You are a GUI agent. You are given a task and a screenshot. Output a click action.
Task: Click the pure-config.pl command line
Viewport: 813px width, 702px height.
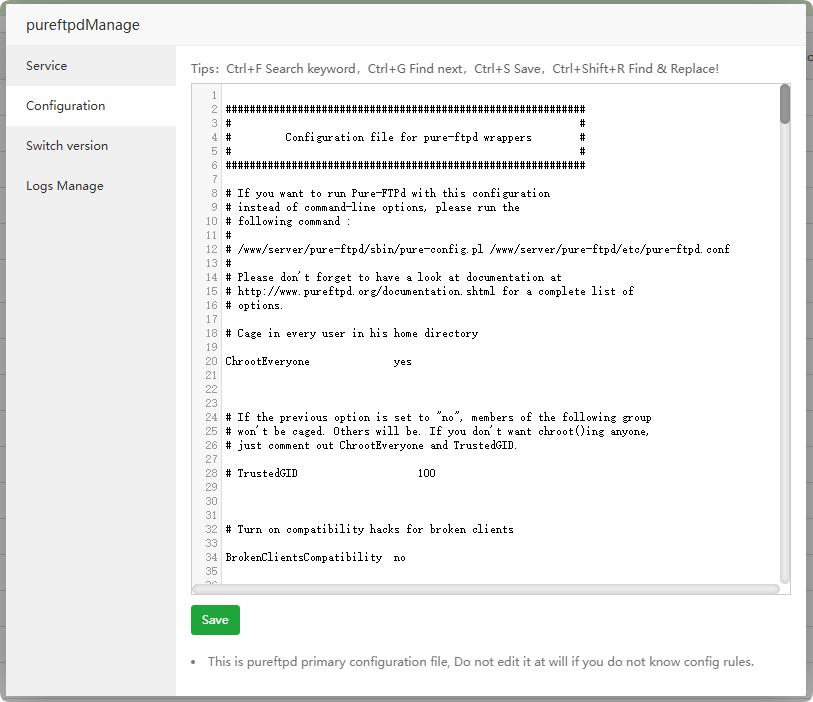click(x=477, y=250)
